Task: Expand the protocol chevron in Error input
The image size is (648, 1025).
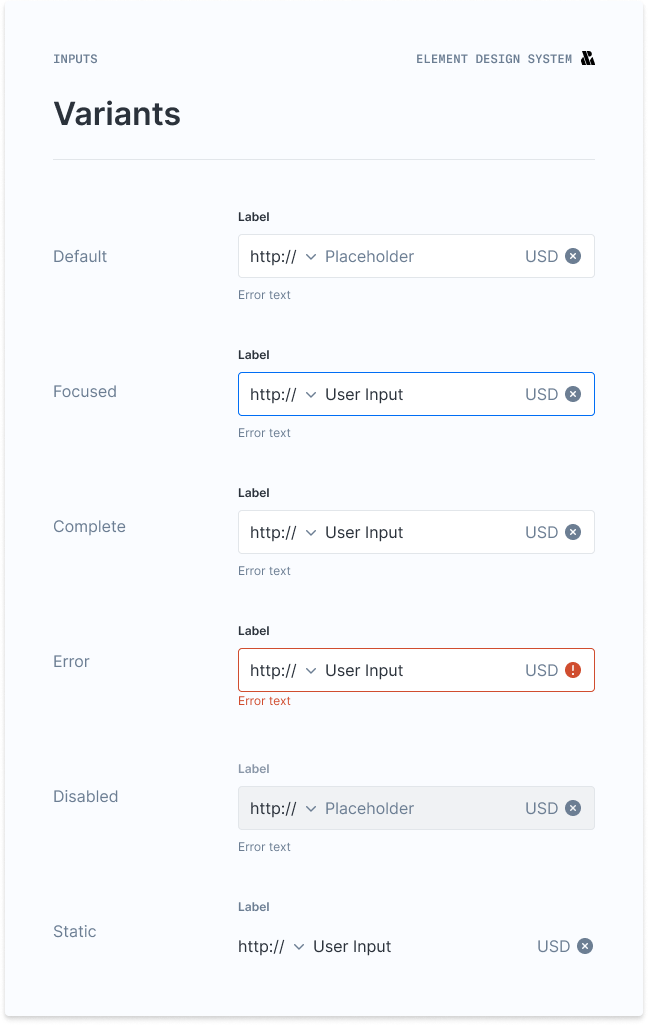Action: pos(310,671)
